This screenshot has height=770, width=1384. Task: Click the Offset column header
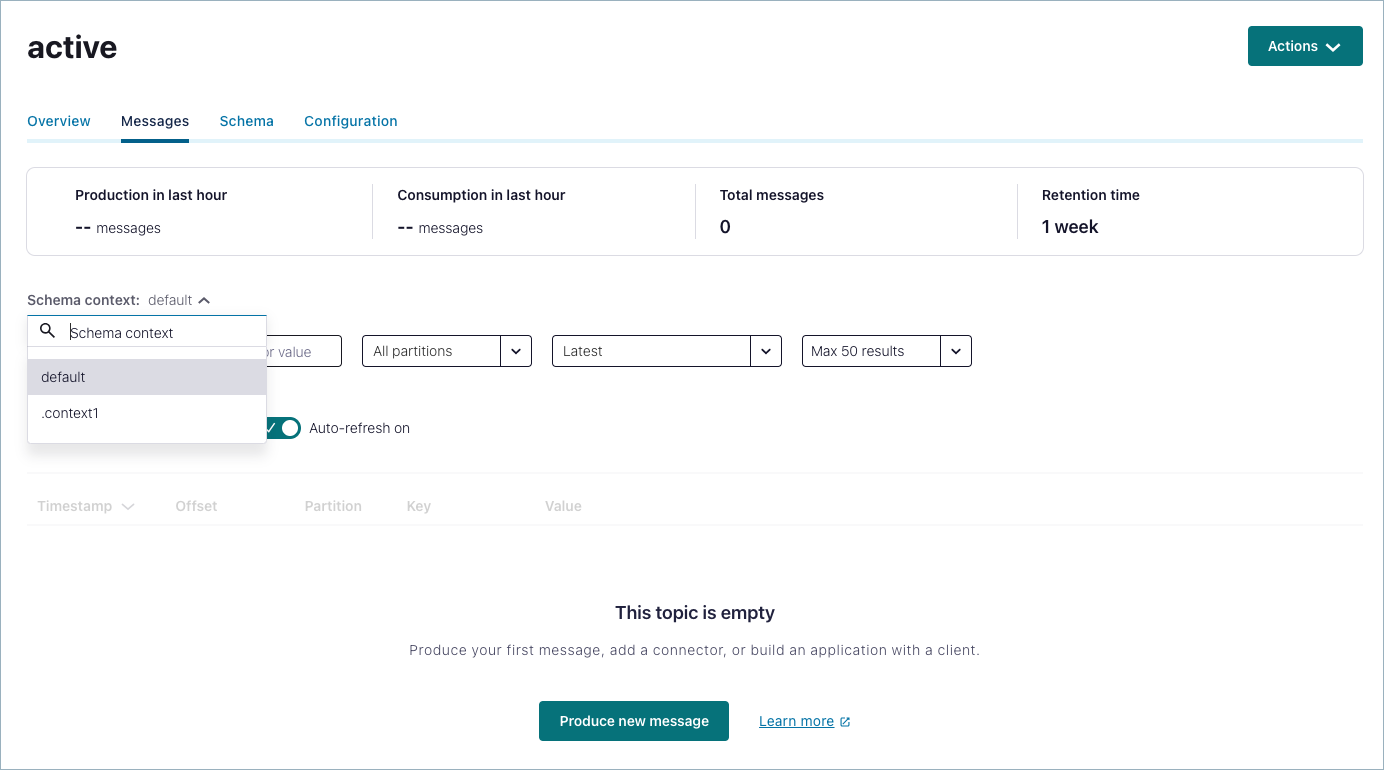click(196, 506)
